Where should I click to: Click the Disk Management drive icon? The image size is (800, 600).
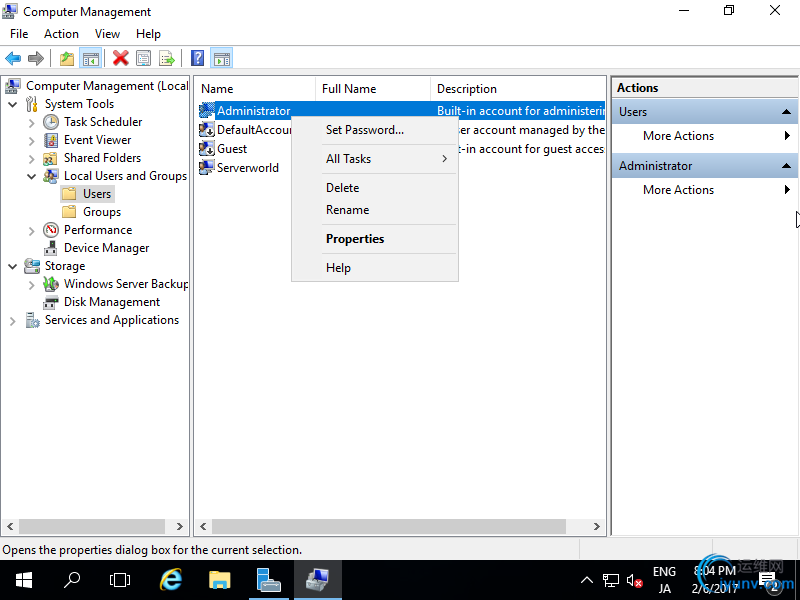51,302
